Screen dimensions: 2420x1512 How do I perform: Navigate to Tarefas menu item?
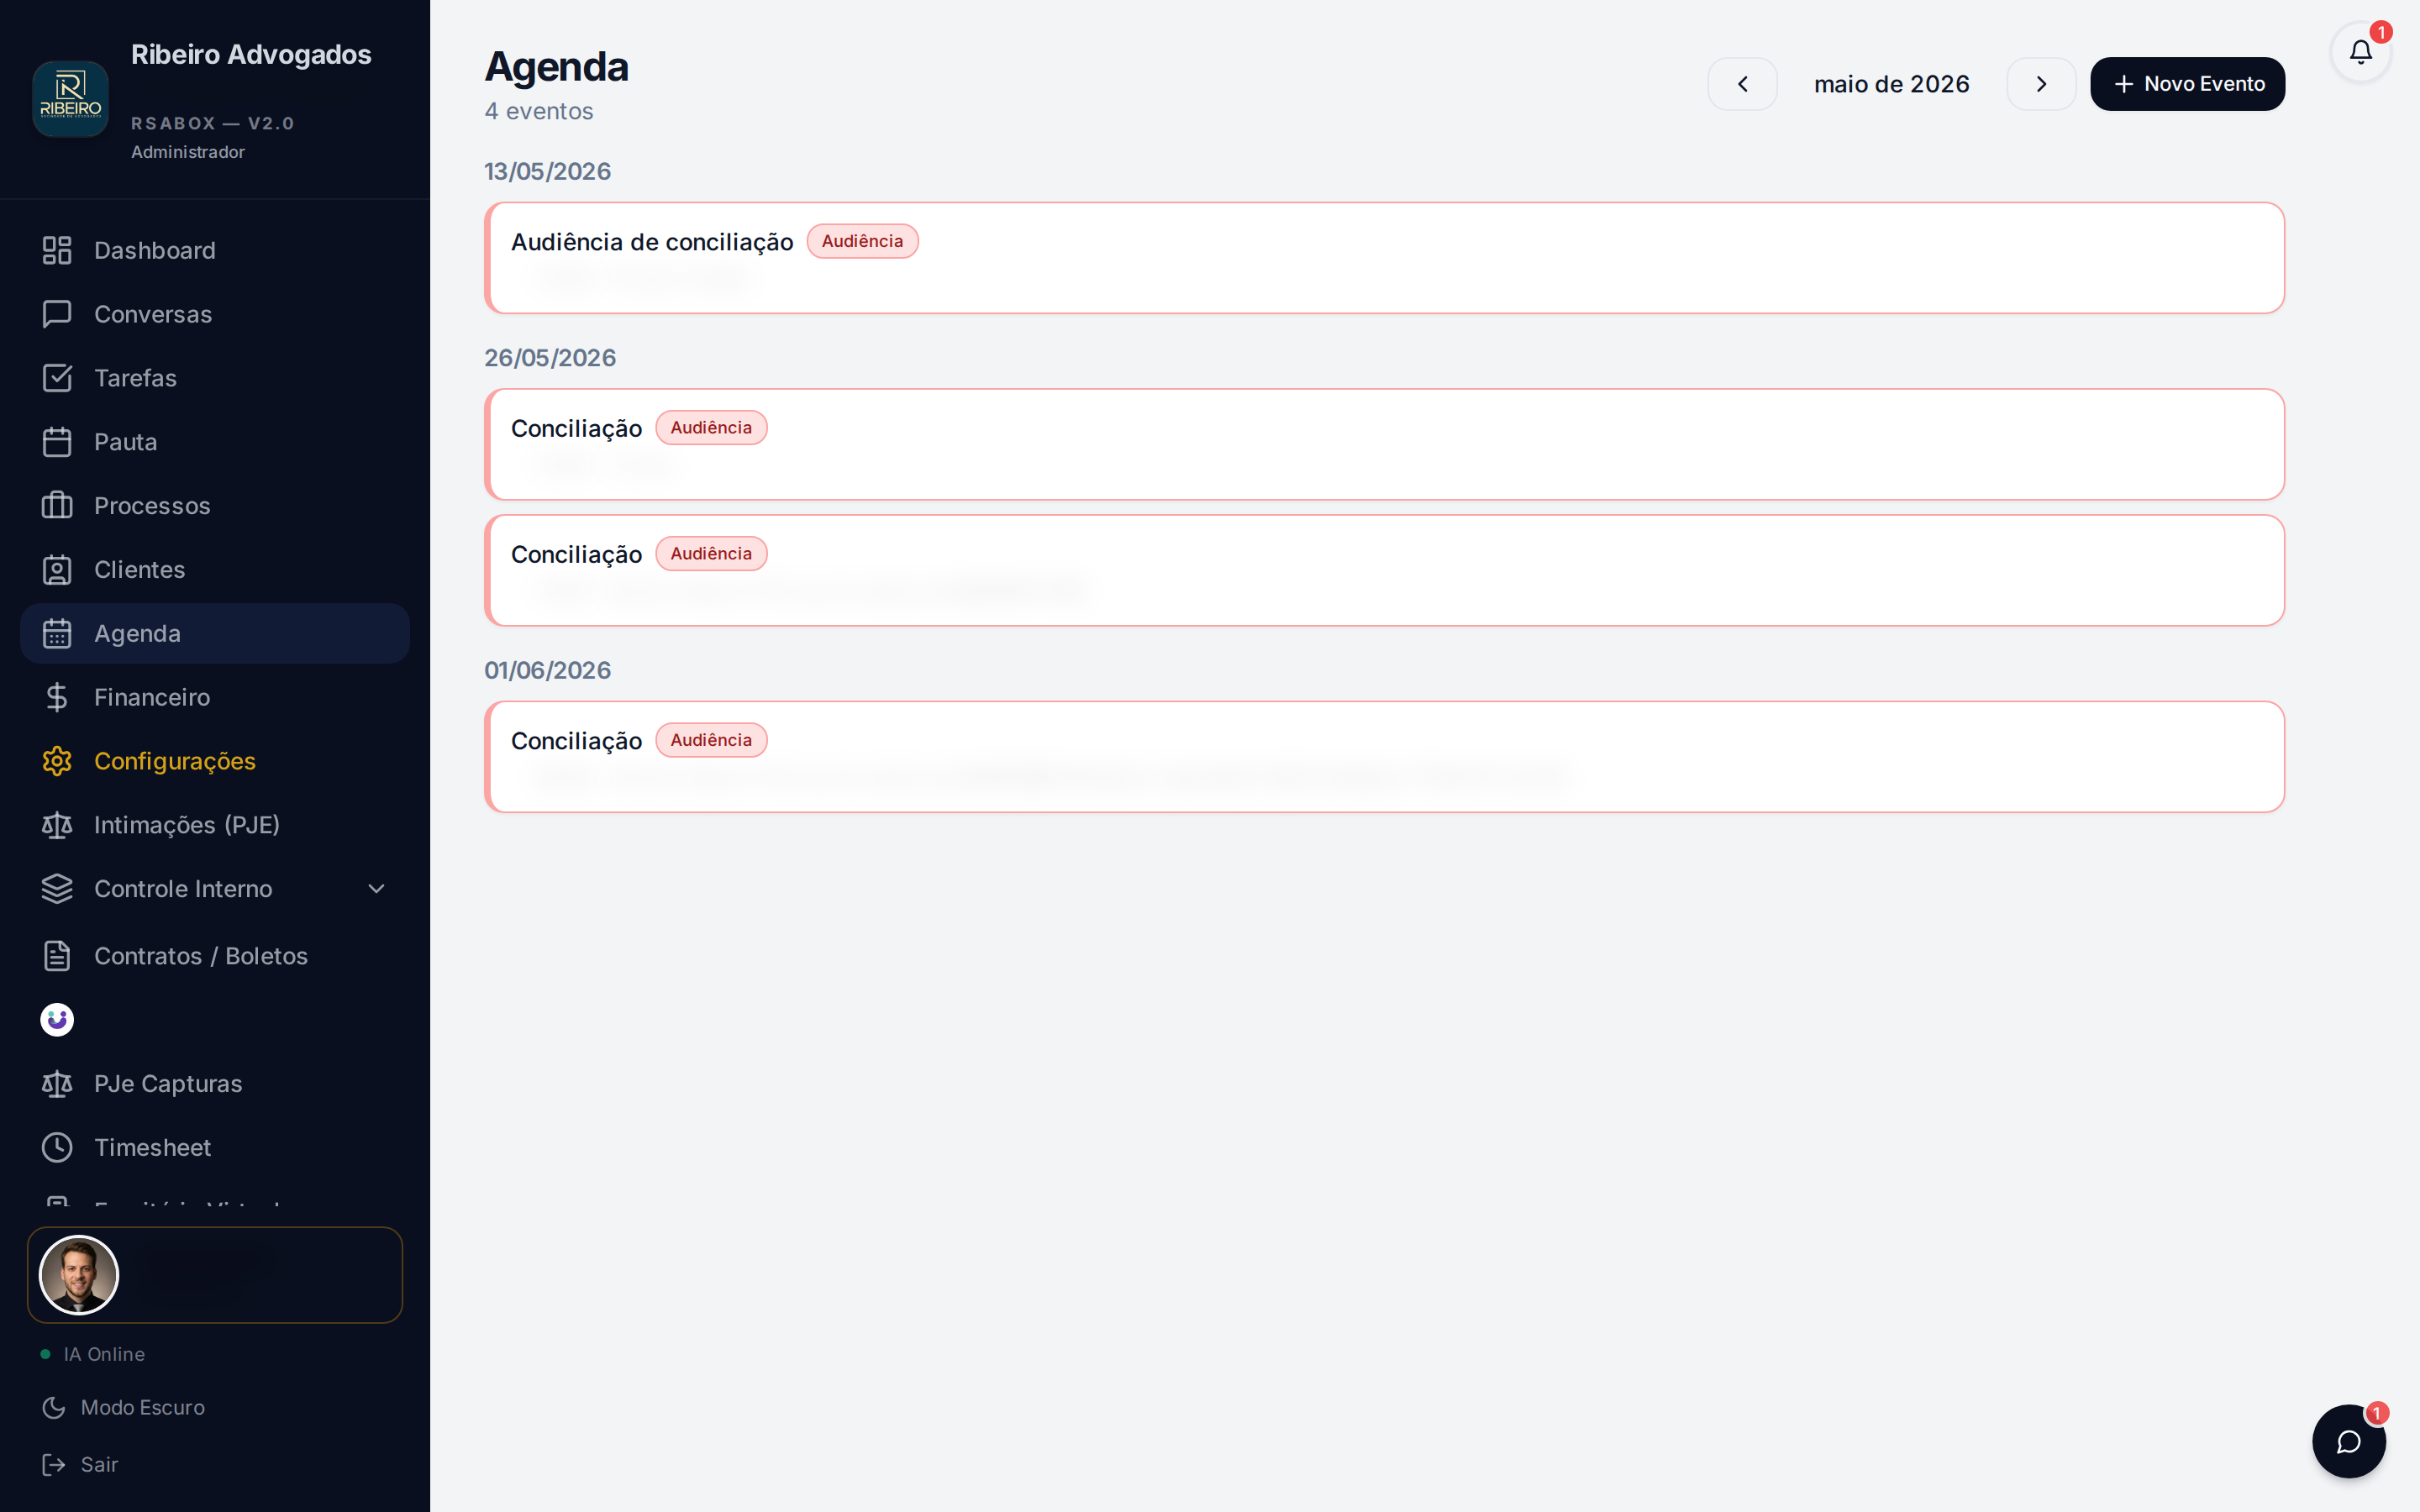point(215,378)
